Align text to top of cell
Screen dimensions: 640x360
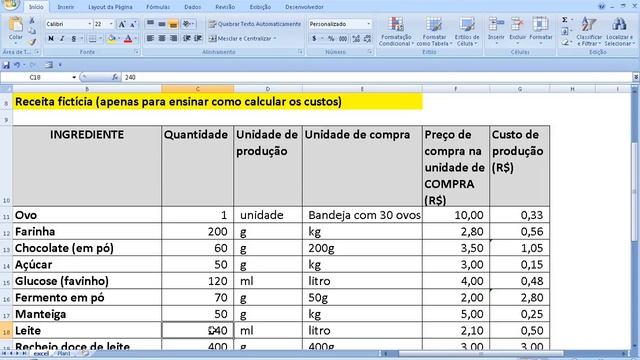point(151,24)
